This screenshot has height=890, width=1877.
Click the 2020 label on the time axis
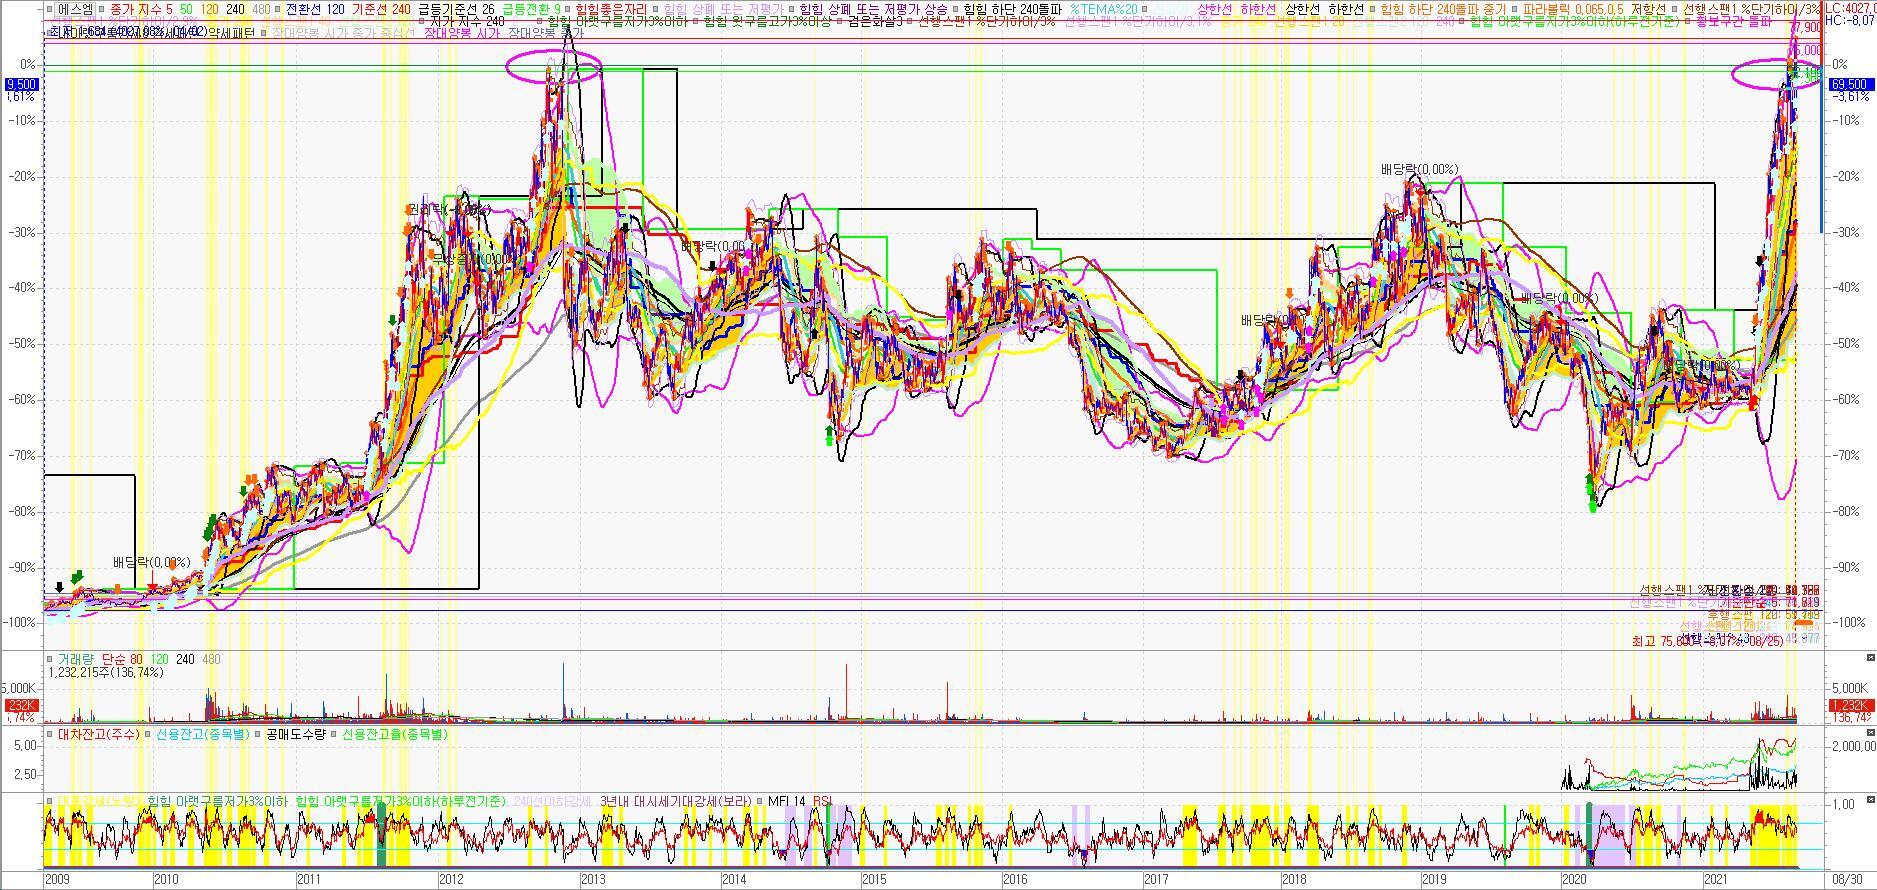pos(1575,879)
